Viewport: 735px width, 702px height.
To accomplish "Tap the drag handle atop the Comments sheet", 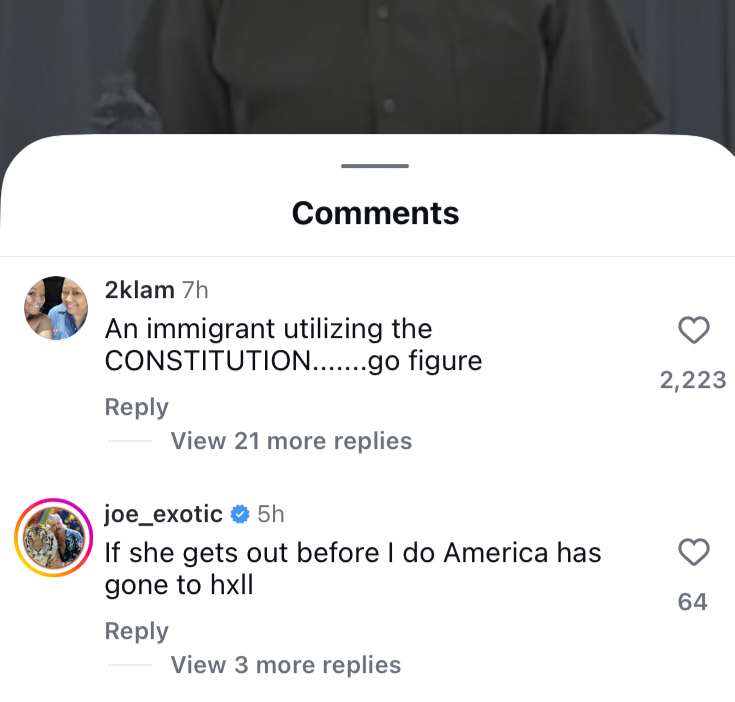I will (375, 166).
